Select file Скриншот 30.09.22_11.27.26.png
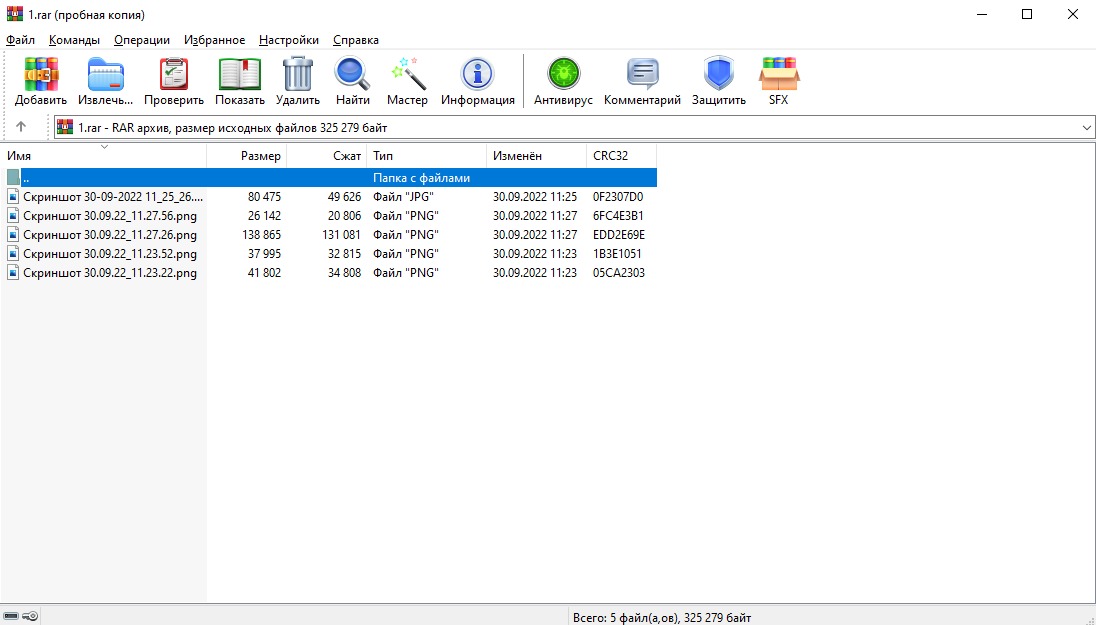Viewport: 1096px width, 625px height. pyautogui.click(x=109, y=235)
